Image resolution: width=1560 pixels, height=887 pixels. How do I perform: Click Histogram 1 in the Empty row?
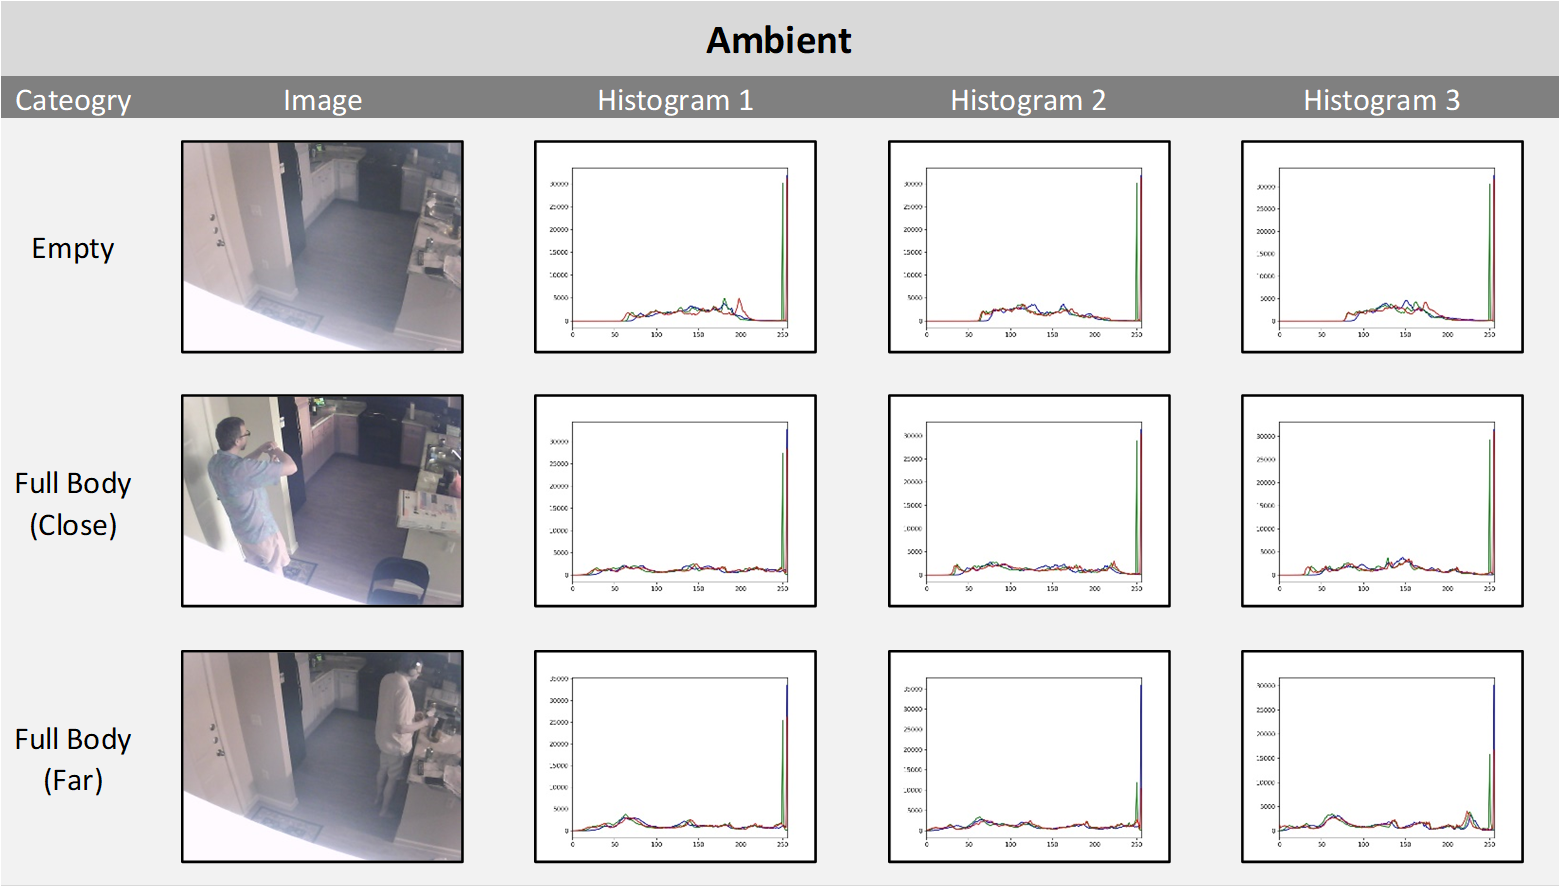[675, 247]
